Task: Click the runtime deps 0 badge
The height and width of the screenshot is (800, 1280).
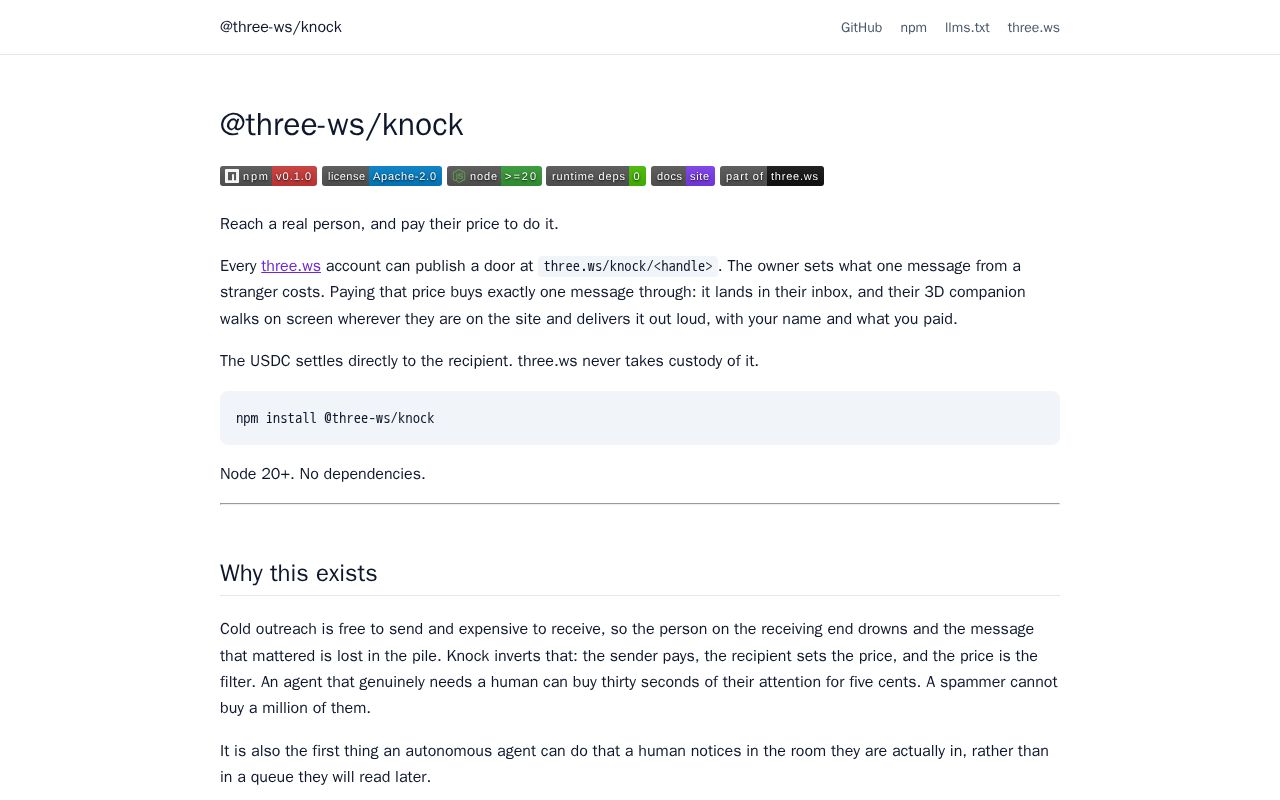Action: [596, 176]
